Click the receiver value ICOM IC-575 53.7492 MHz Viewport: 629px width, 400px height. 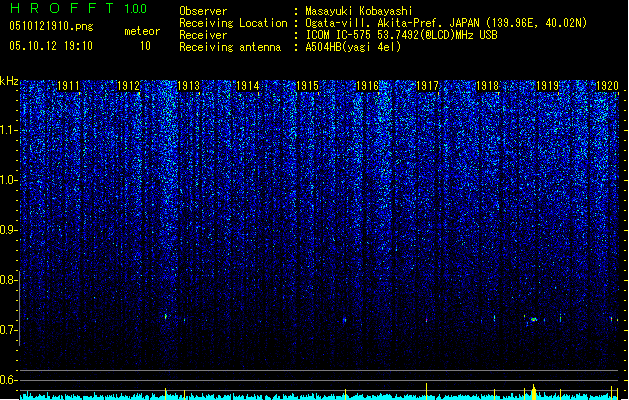pyautogui.click(x=402, y=35)
